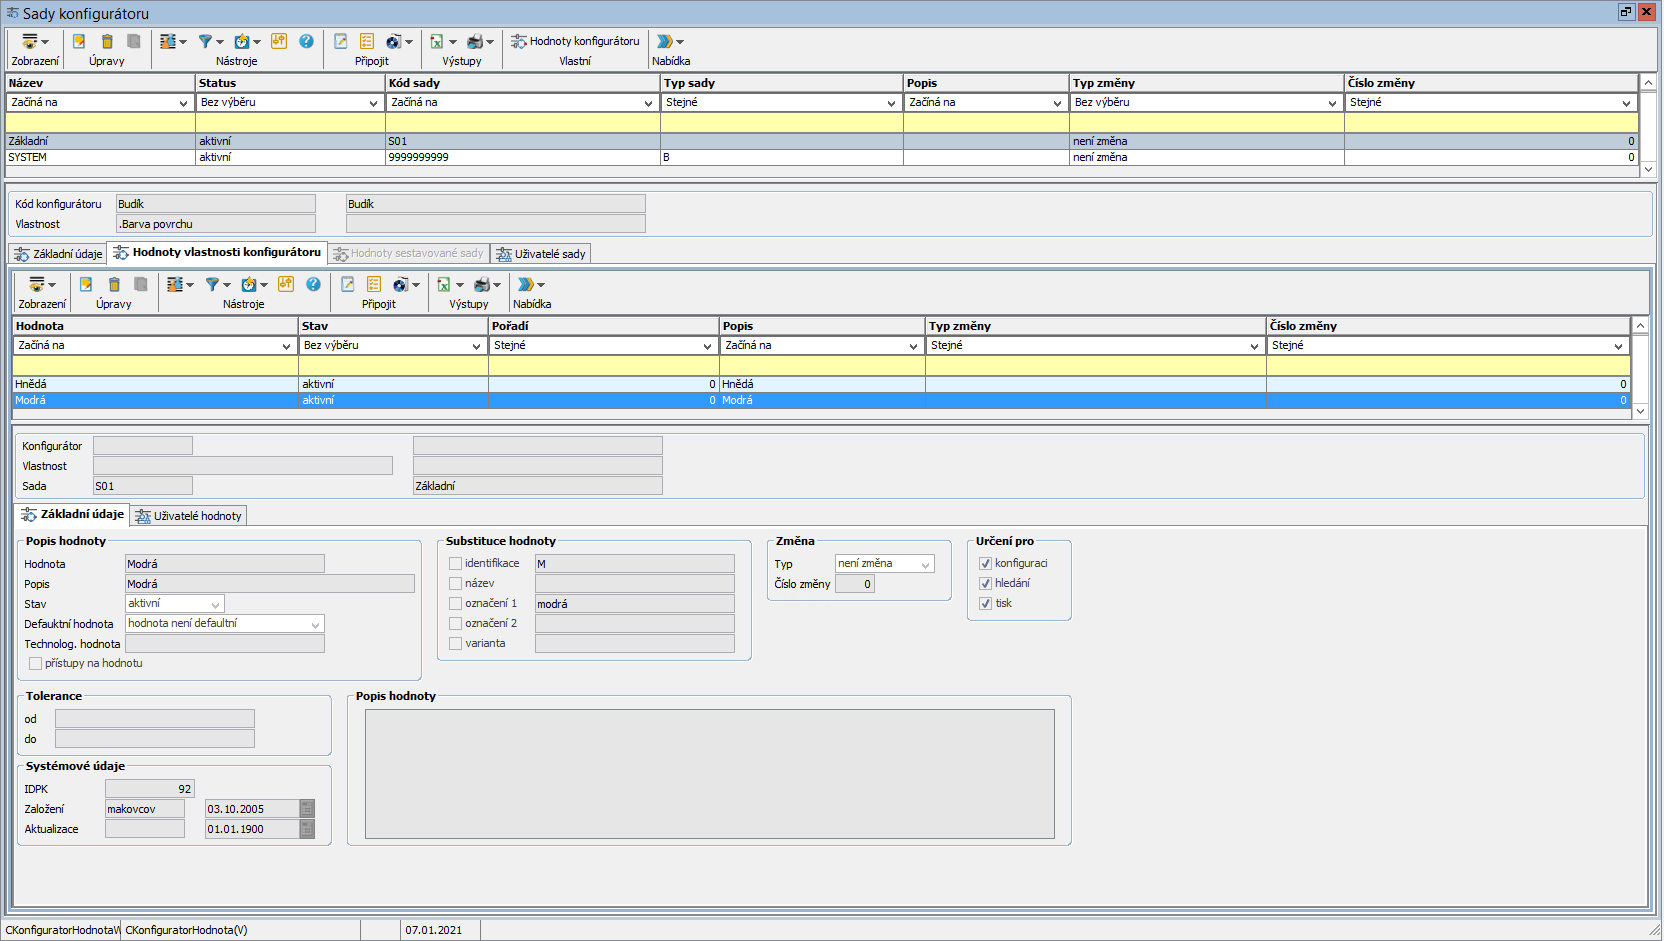Click the trash delete icon in top toolbar
The width and height of the screenshot is (1664, 941).
pos(107,41)
